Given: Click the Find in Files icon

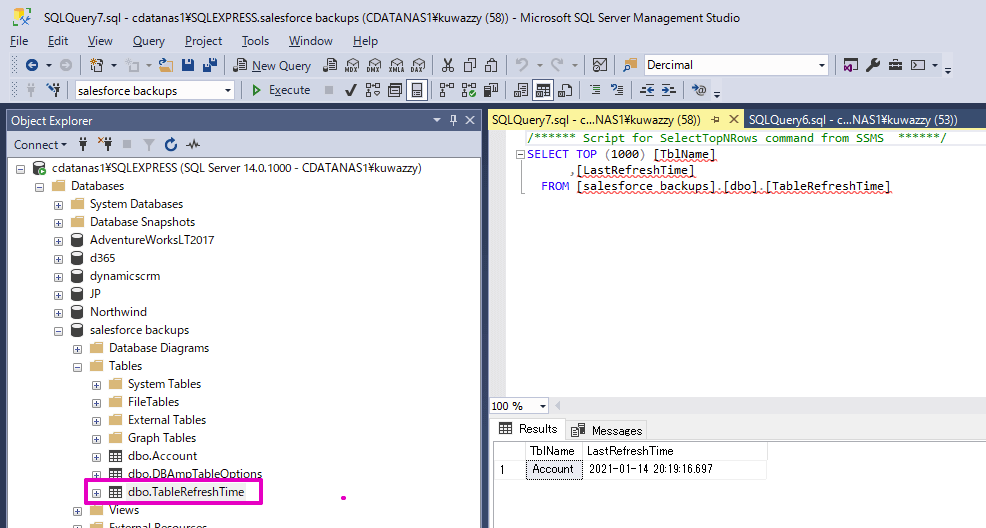Looking at the screenshot, I should click(629, 65).
